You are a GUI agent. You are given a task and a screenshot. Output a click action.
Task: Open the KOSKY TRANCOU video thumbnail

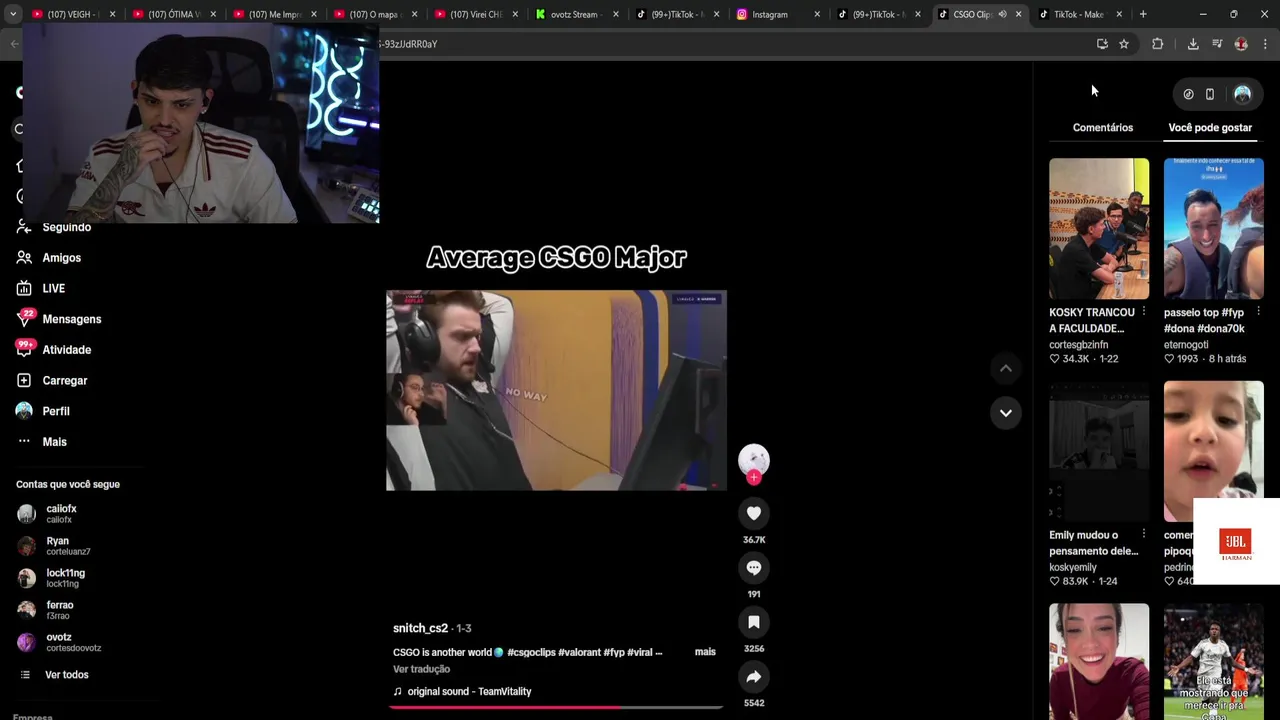pos(1099,228)
